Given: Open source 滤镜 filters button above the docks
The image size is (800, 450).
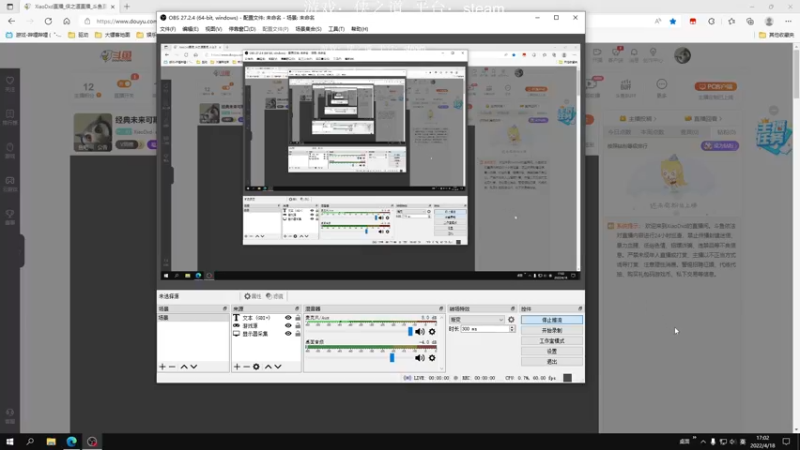Looking at the screenshot, I should tap(274, 296).
